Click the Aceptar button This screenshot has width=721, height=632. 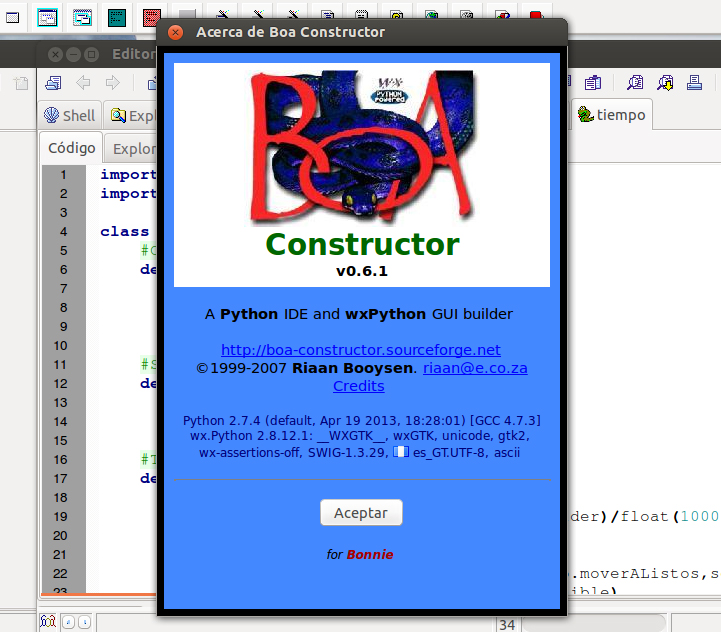coord(361,512)
